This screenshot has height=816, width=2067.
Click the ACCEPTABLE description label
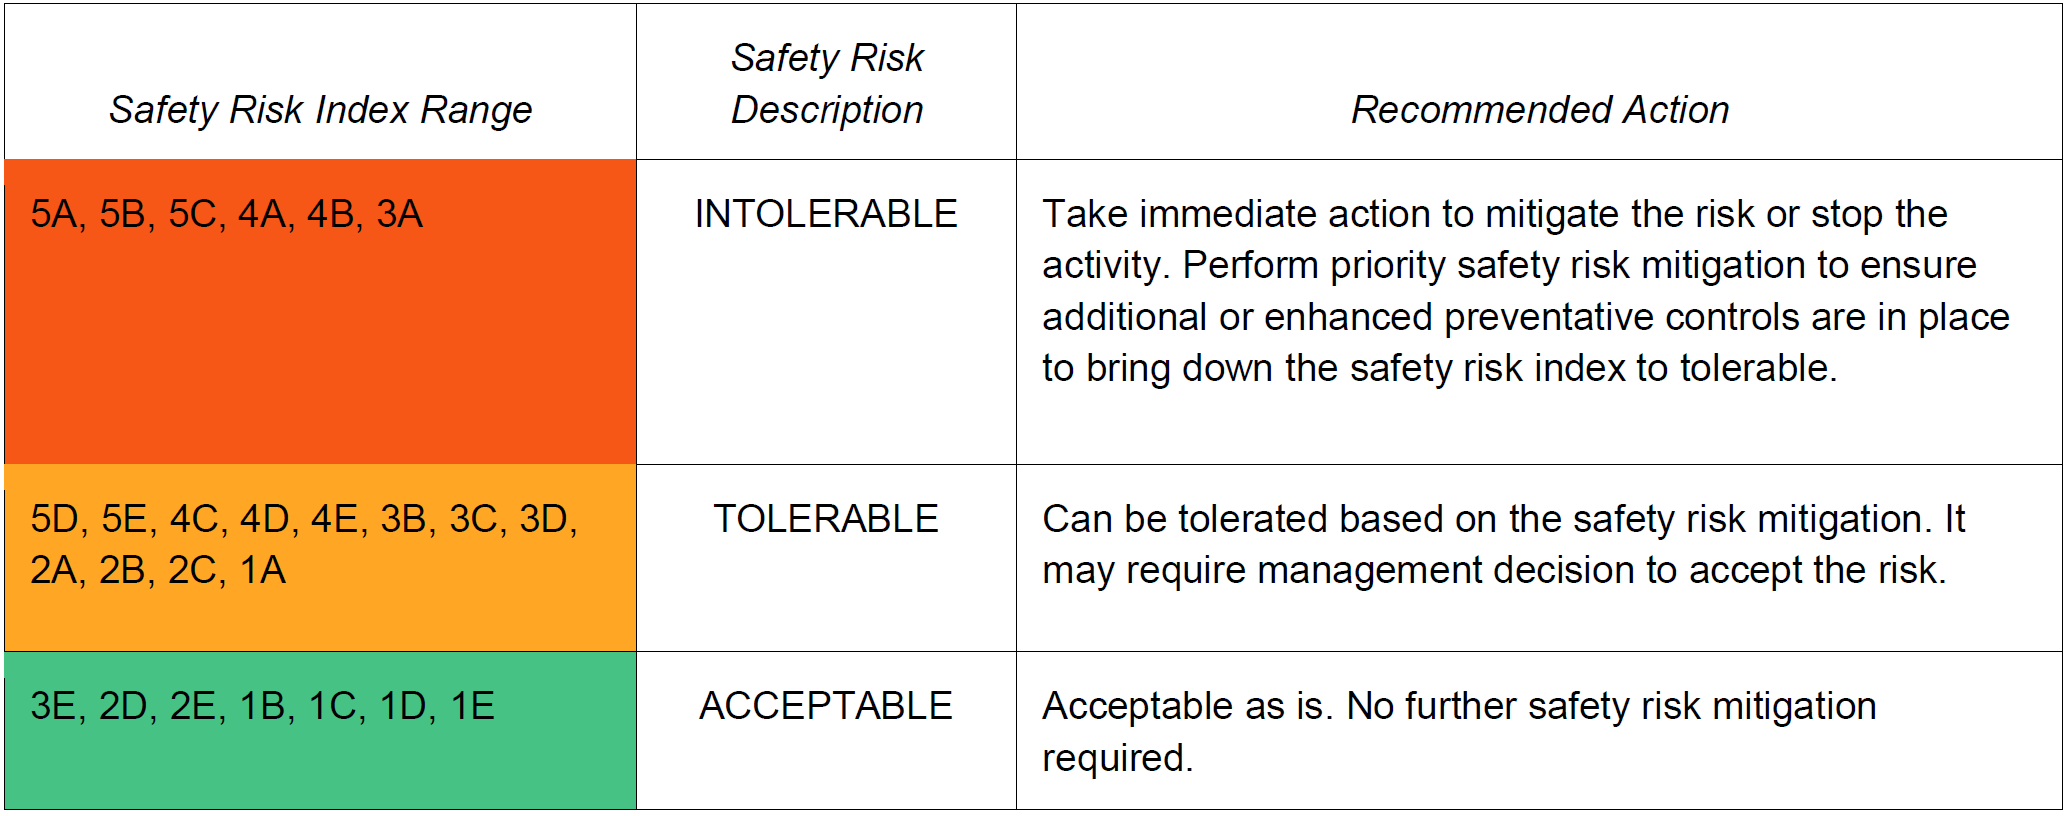[826, 706]
